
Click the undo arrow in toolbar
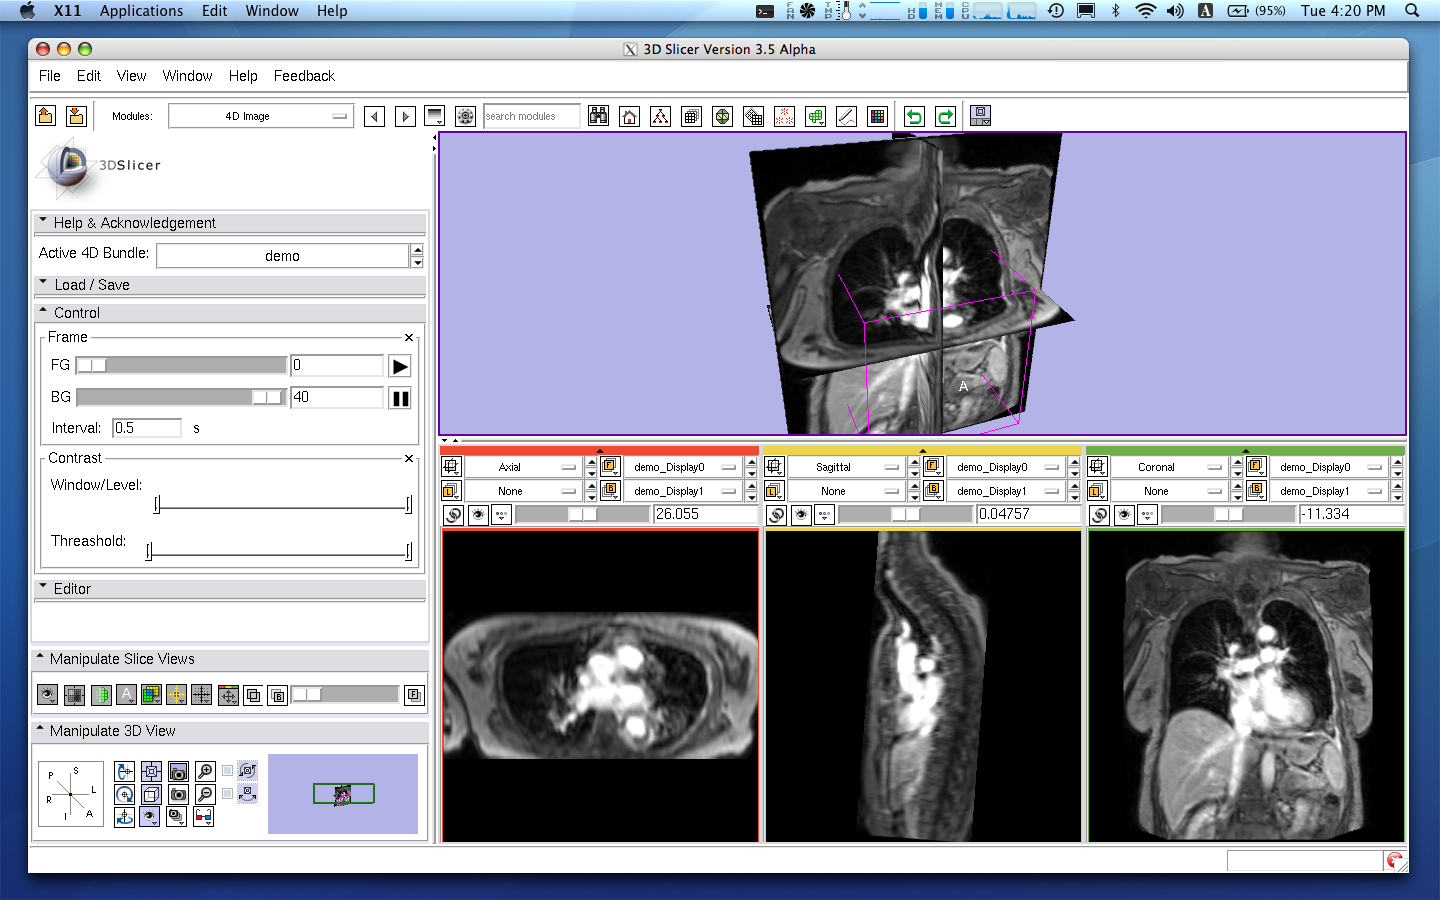click(x=914, y=117)
